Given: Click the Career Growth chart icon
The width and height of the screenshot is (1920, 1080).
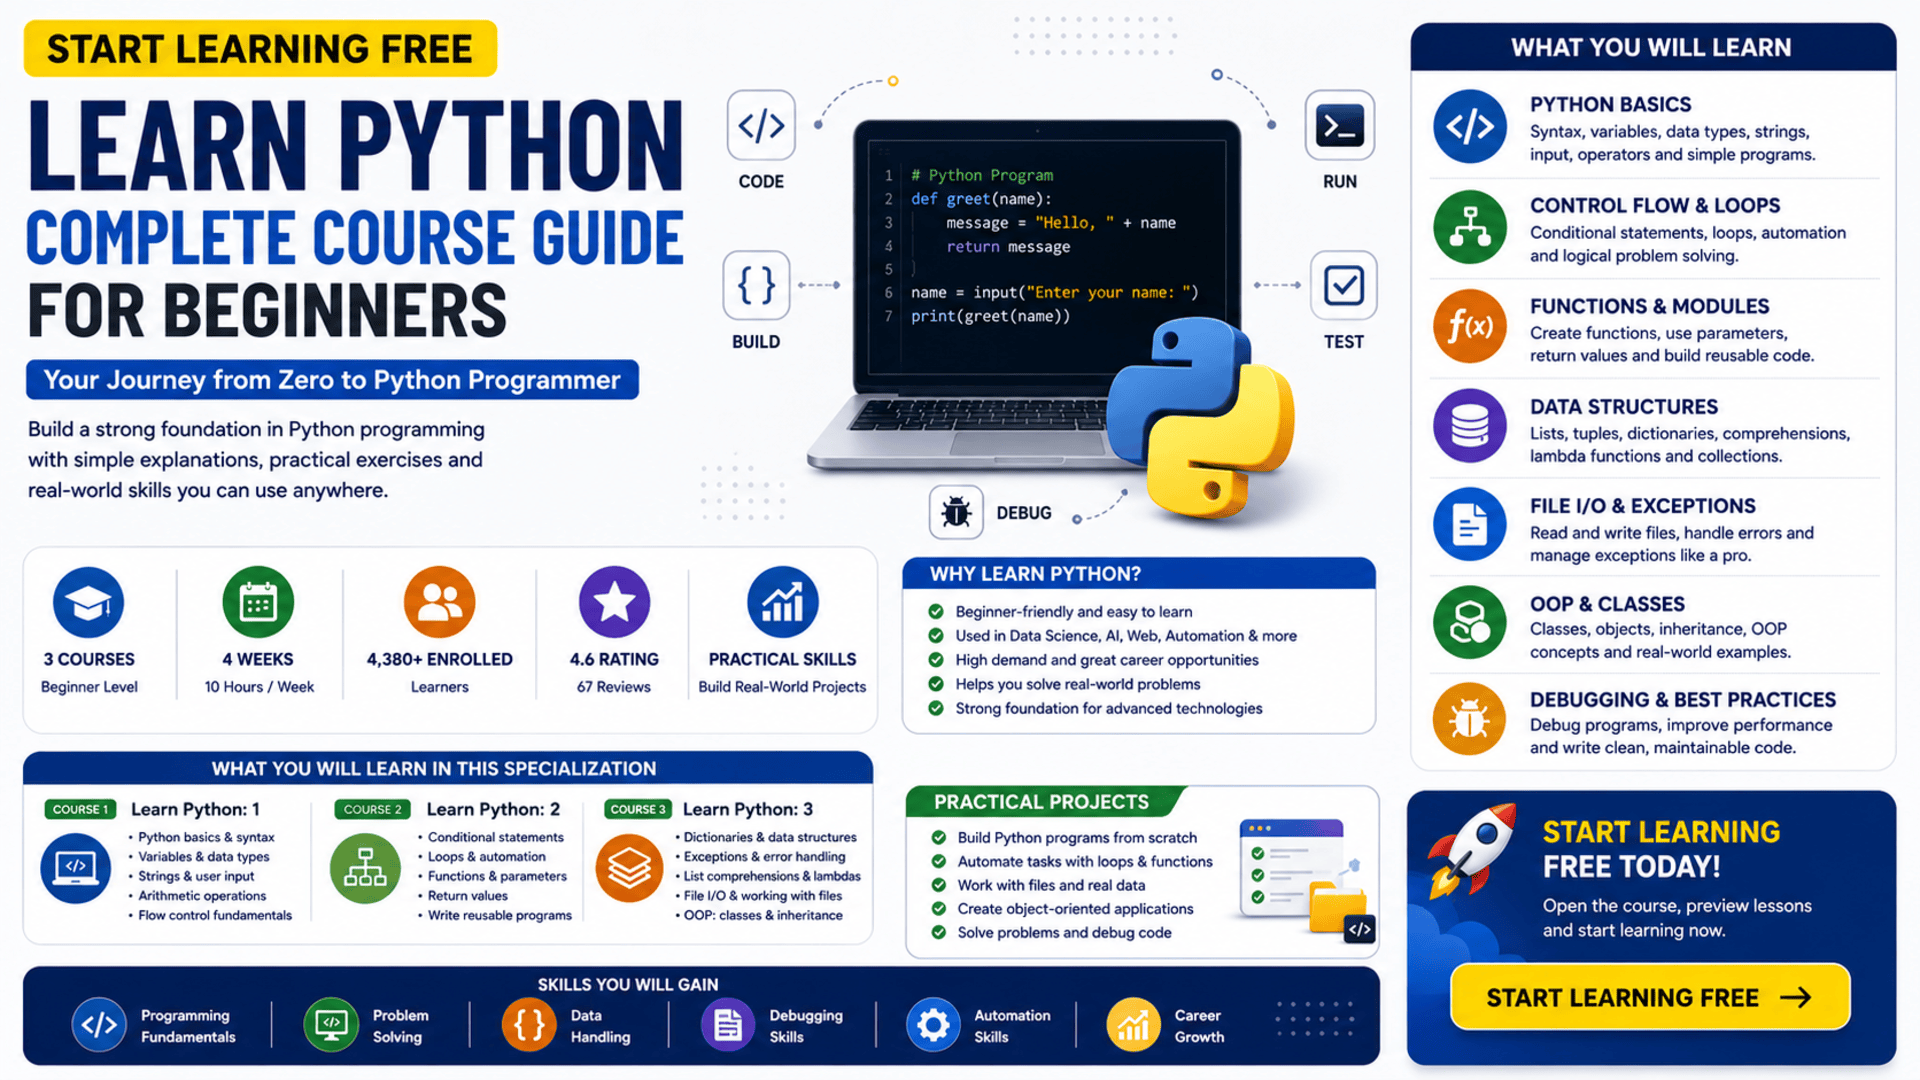Looking at the screenshot, I should click(1133, 1025).
